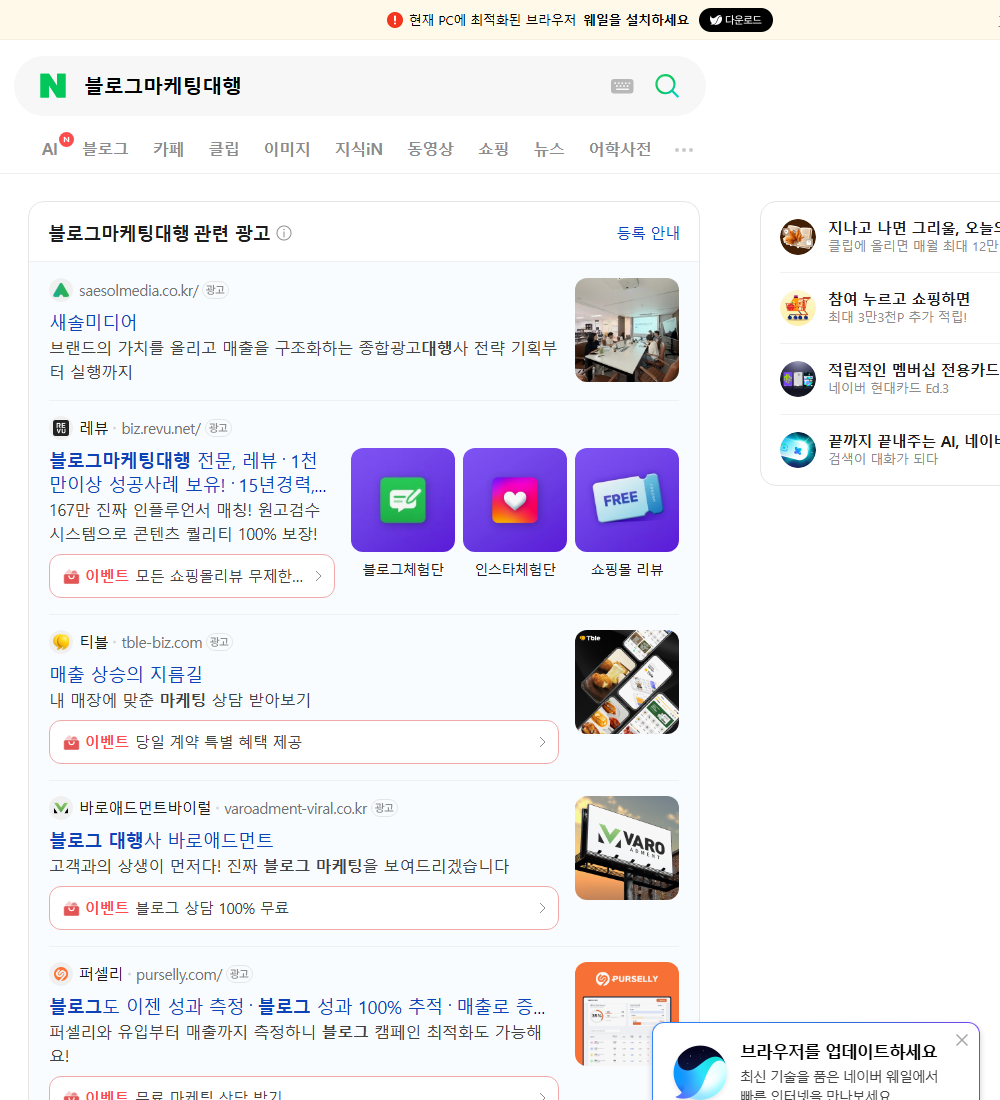Click the 레뷰 favicon icon
The image size is (1000, 1100).
pos(61,428)
